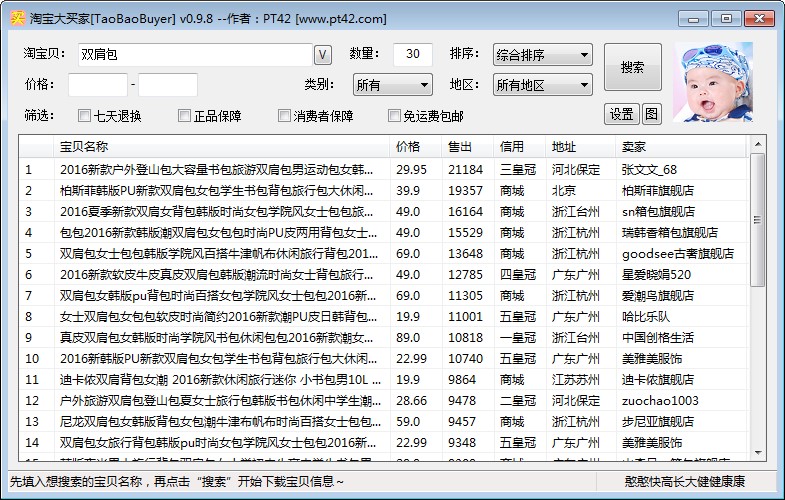Image resolution: width=785 pixels, height=500 pixels.
Task: Toggle the 正品保障 checkbox
Action: (x=185, y=116)
